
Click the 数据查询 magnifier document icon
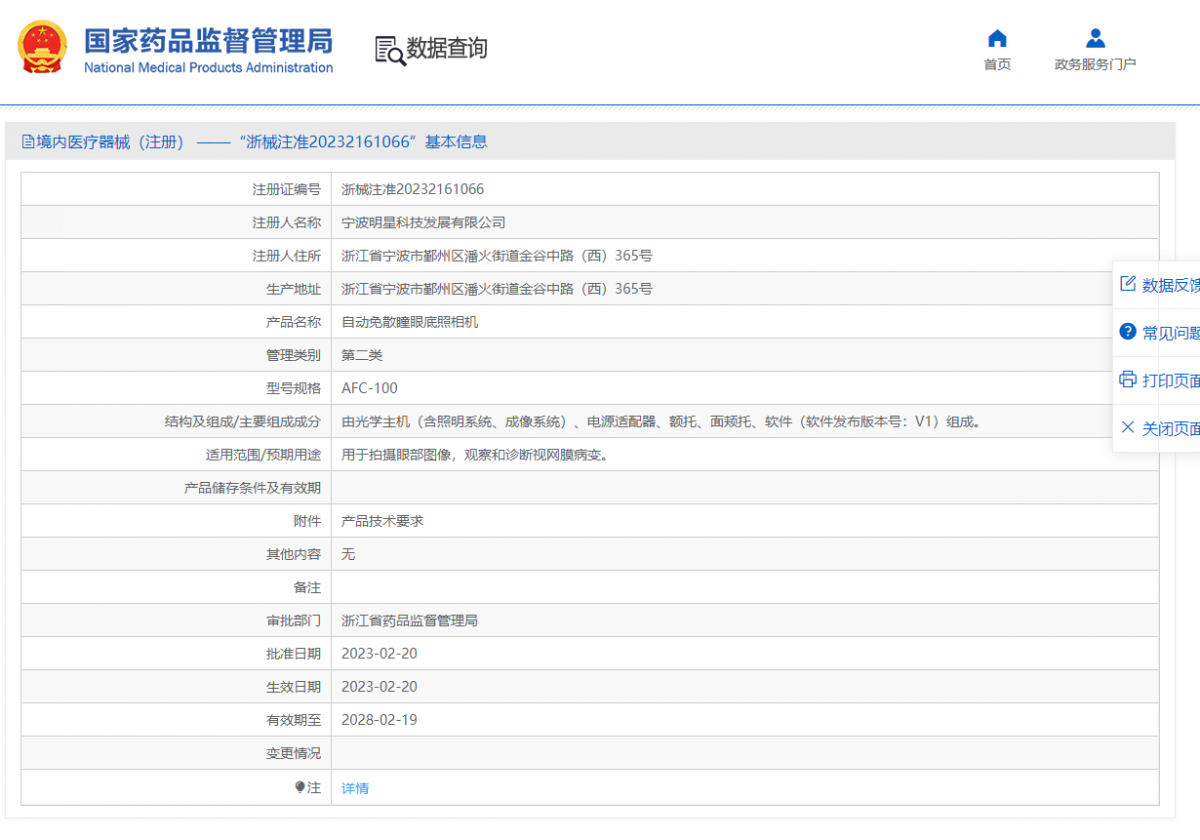(390, 50)
